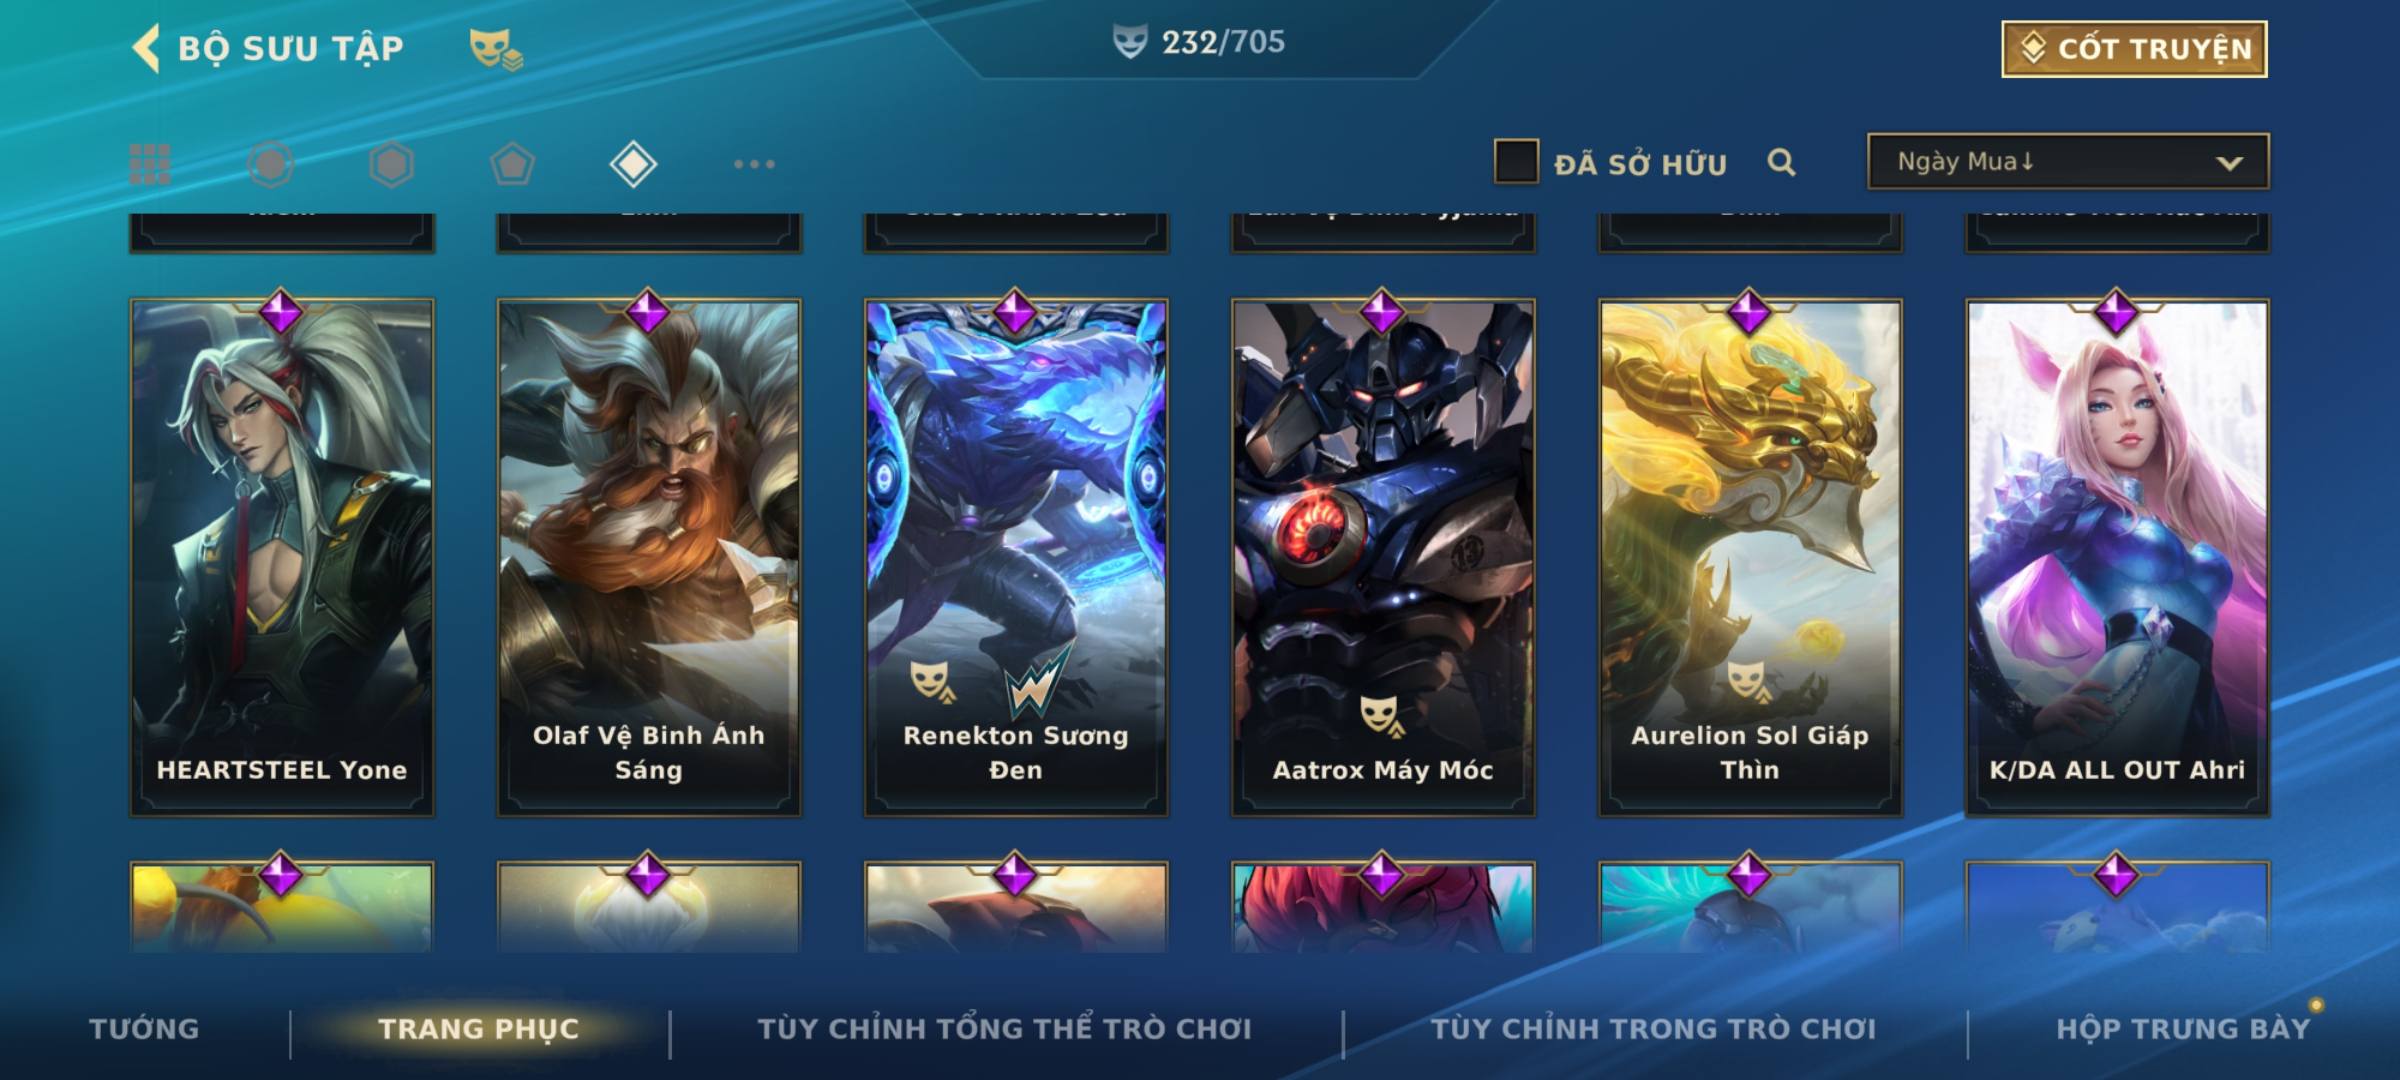Image resolution: width=2400 pixels, height=1080 pixels.
Task: Open the golden mask and coins icon
Action: (496, 49)
